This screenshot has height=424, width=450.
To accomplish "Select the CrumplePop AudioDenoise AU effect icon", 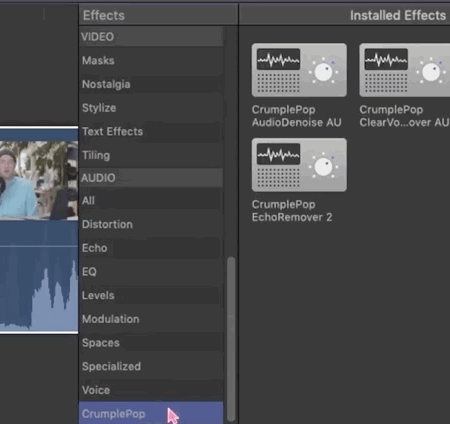I will (299, 70).
